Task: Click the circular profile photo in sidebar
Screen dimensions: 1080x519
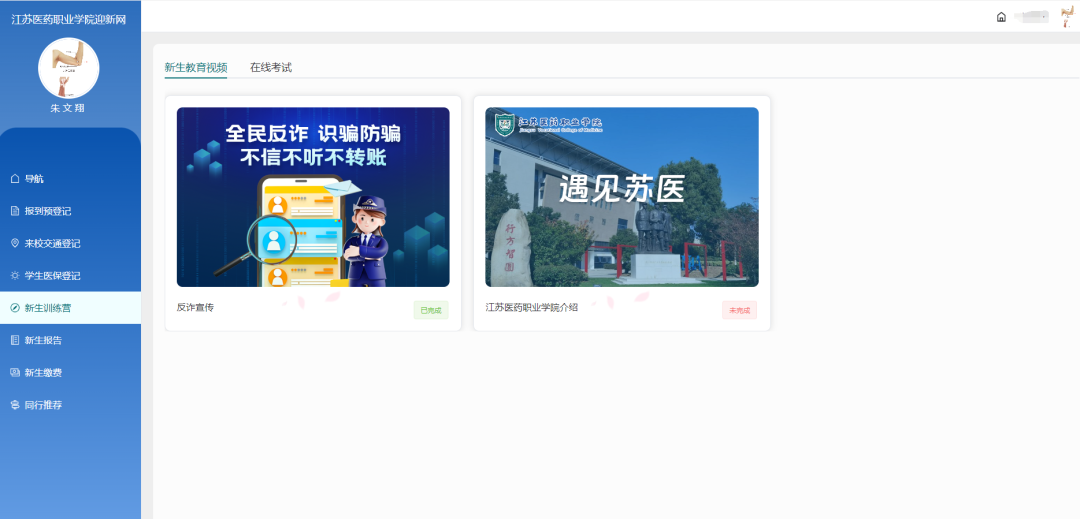Action: (69, 68)
